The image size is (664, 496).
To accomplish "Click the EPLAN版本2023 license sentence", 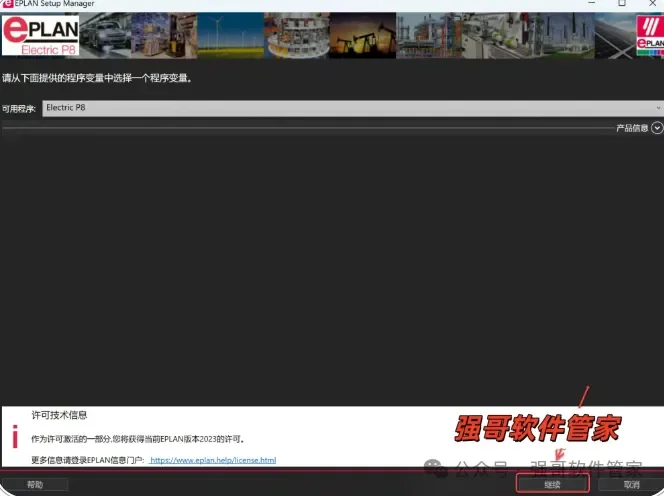I will click(138, 439).
